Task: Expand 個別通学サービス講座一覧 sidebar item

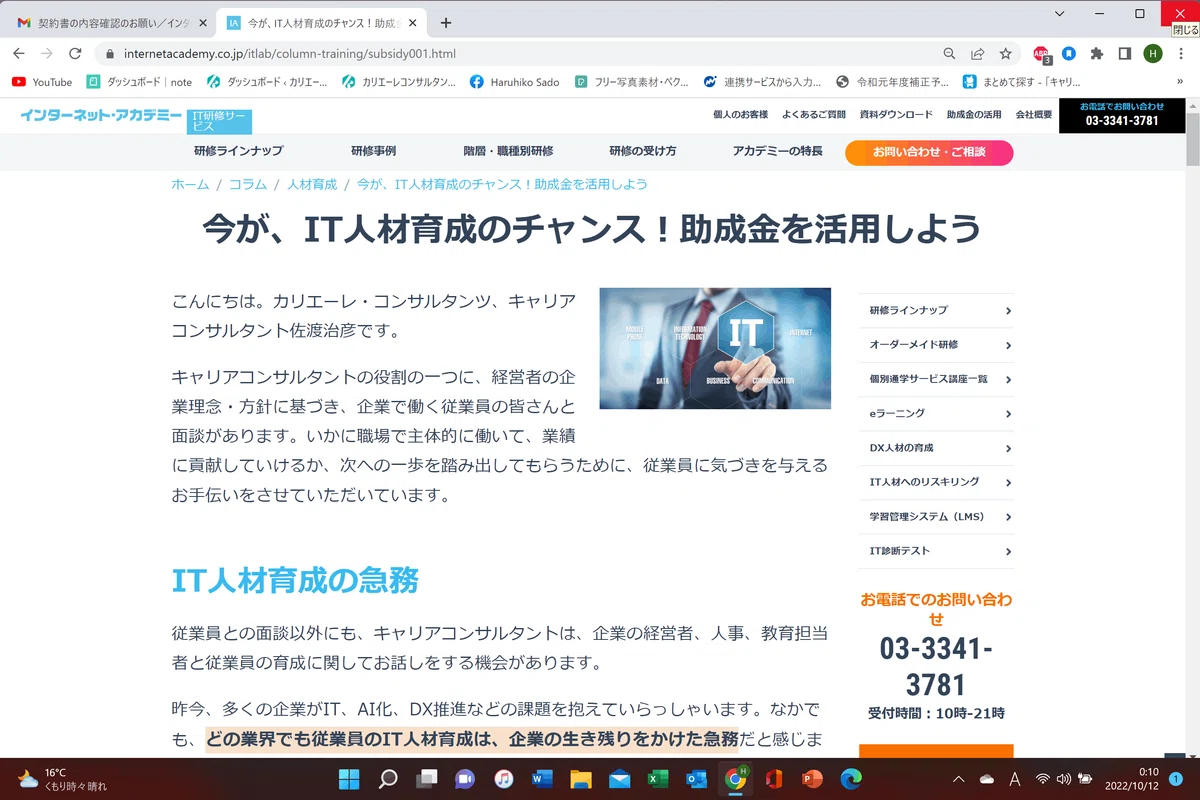Action: [x=936, y=379]
